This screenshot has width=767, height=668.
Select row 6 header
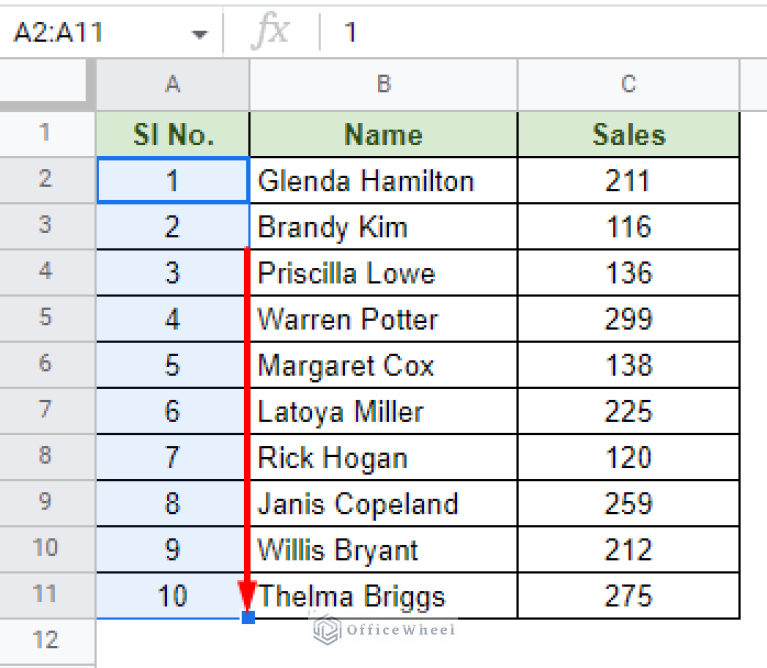pyautogui.click(x=47, y=365)
